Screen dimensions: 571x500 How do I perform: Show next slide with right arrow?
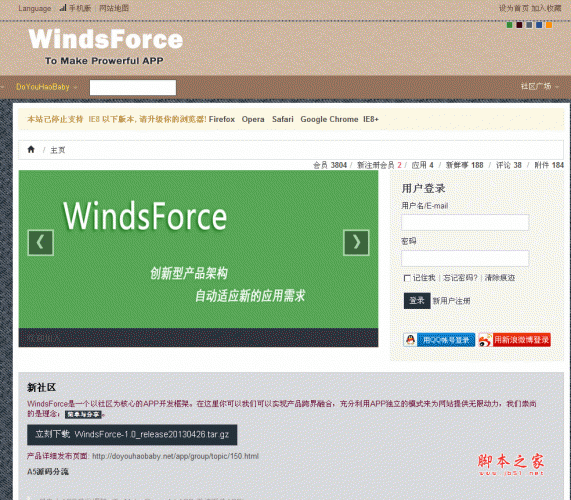click(x=356, y=243)
